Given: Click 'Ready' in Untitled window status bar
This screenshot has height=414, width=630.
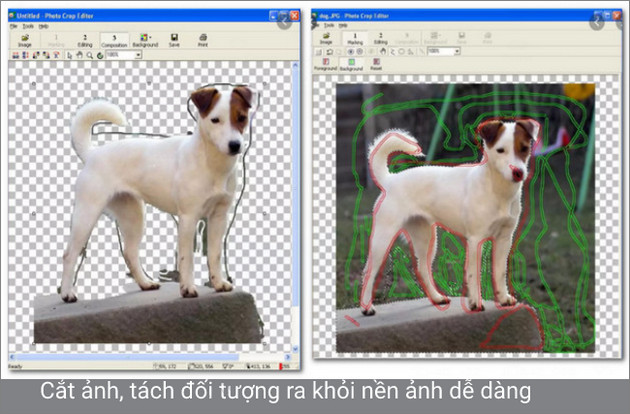Looking at the screenshot, I should [x=15, y=366].
